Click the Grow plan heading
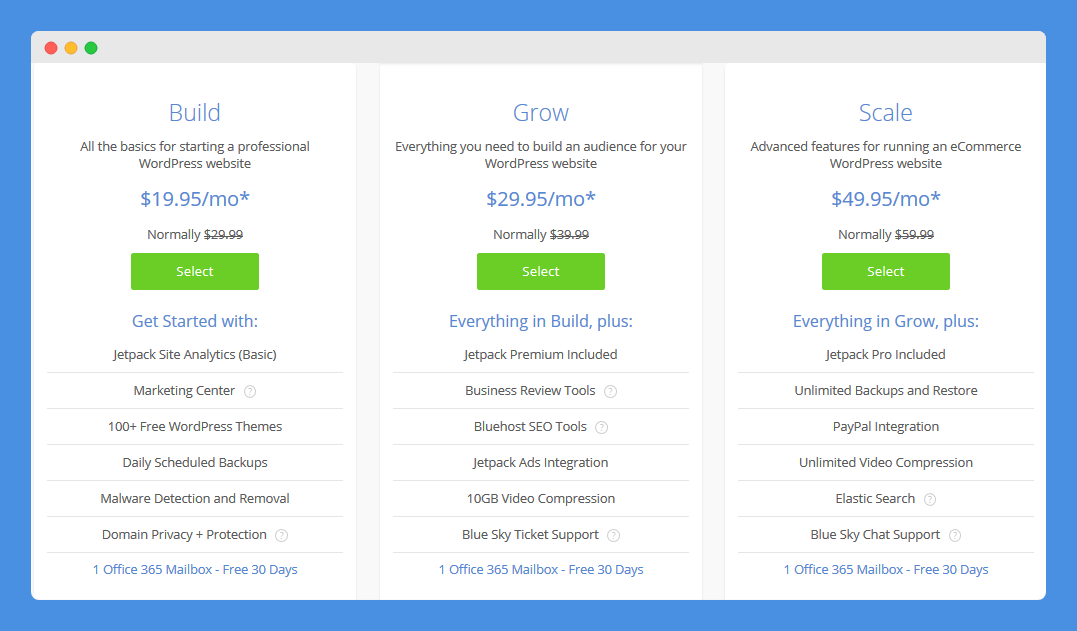The width and height of the screenshot is (1077, 631). [x=541, y=113]
